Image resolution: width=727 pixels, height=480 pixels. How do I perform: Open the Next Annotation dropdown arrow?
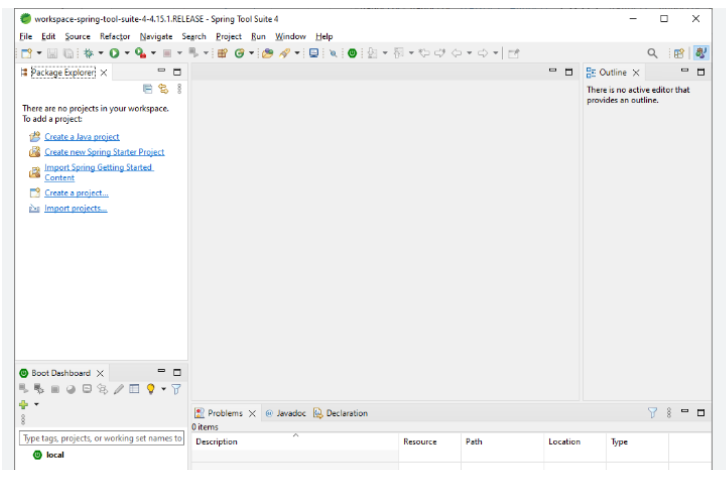(x=385, y=53)
